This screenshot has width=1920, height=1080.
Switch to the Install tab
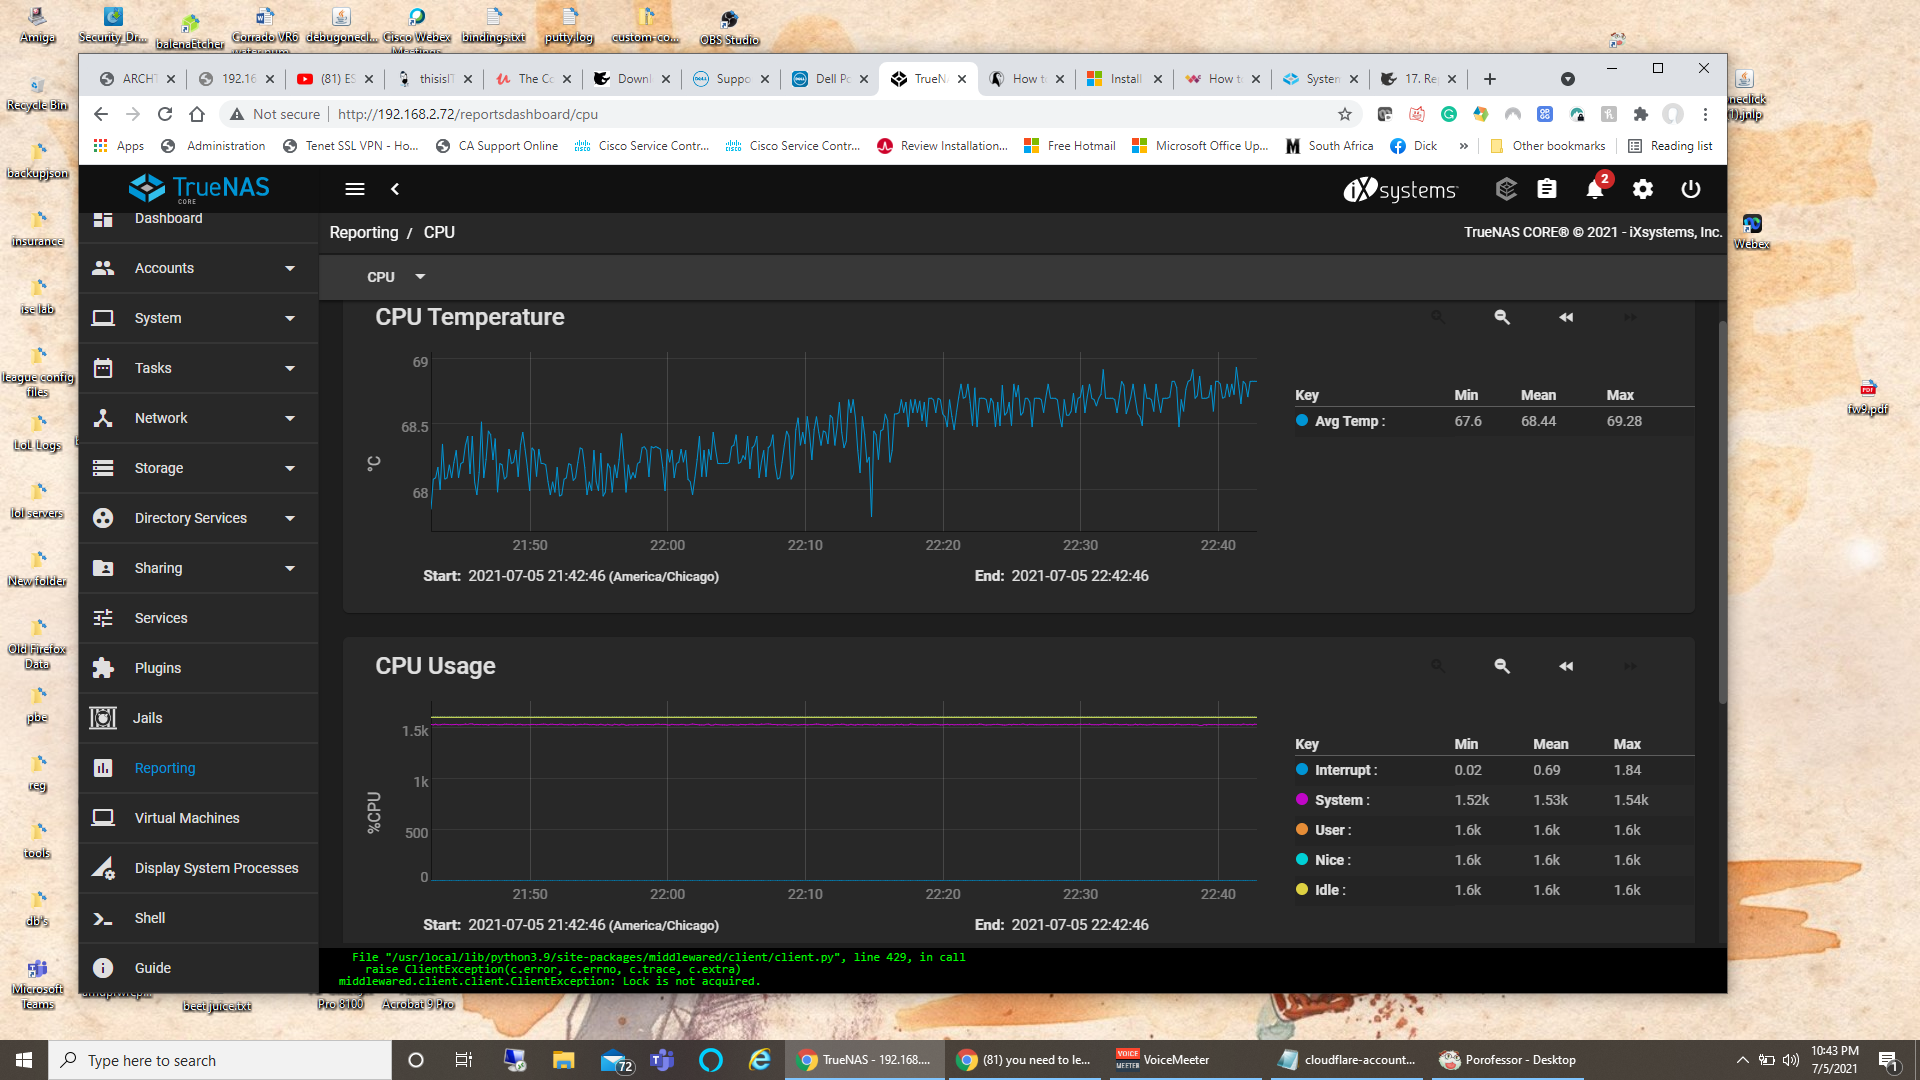[x=1125, y=79]
